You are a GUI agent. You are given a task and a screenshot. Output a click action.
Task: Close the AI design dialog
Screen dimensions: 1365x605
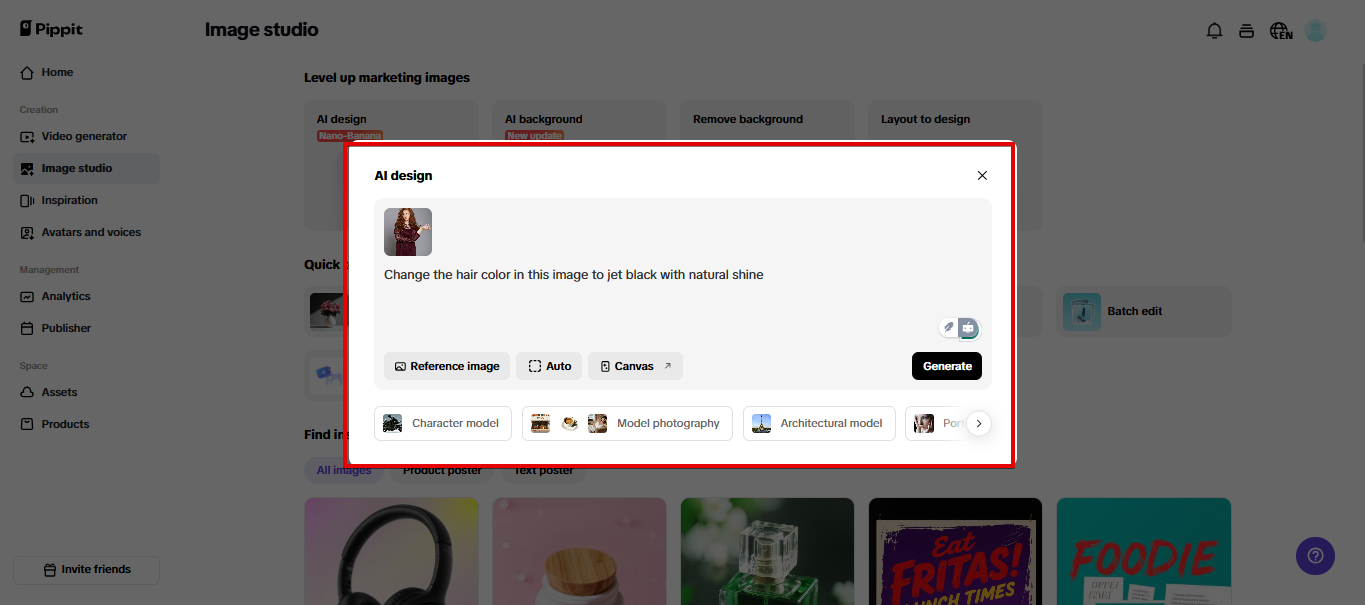coord(982,176)
